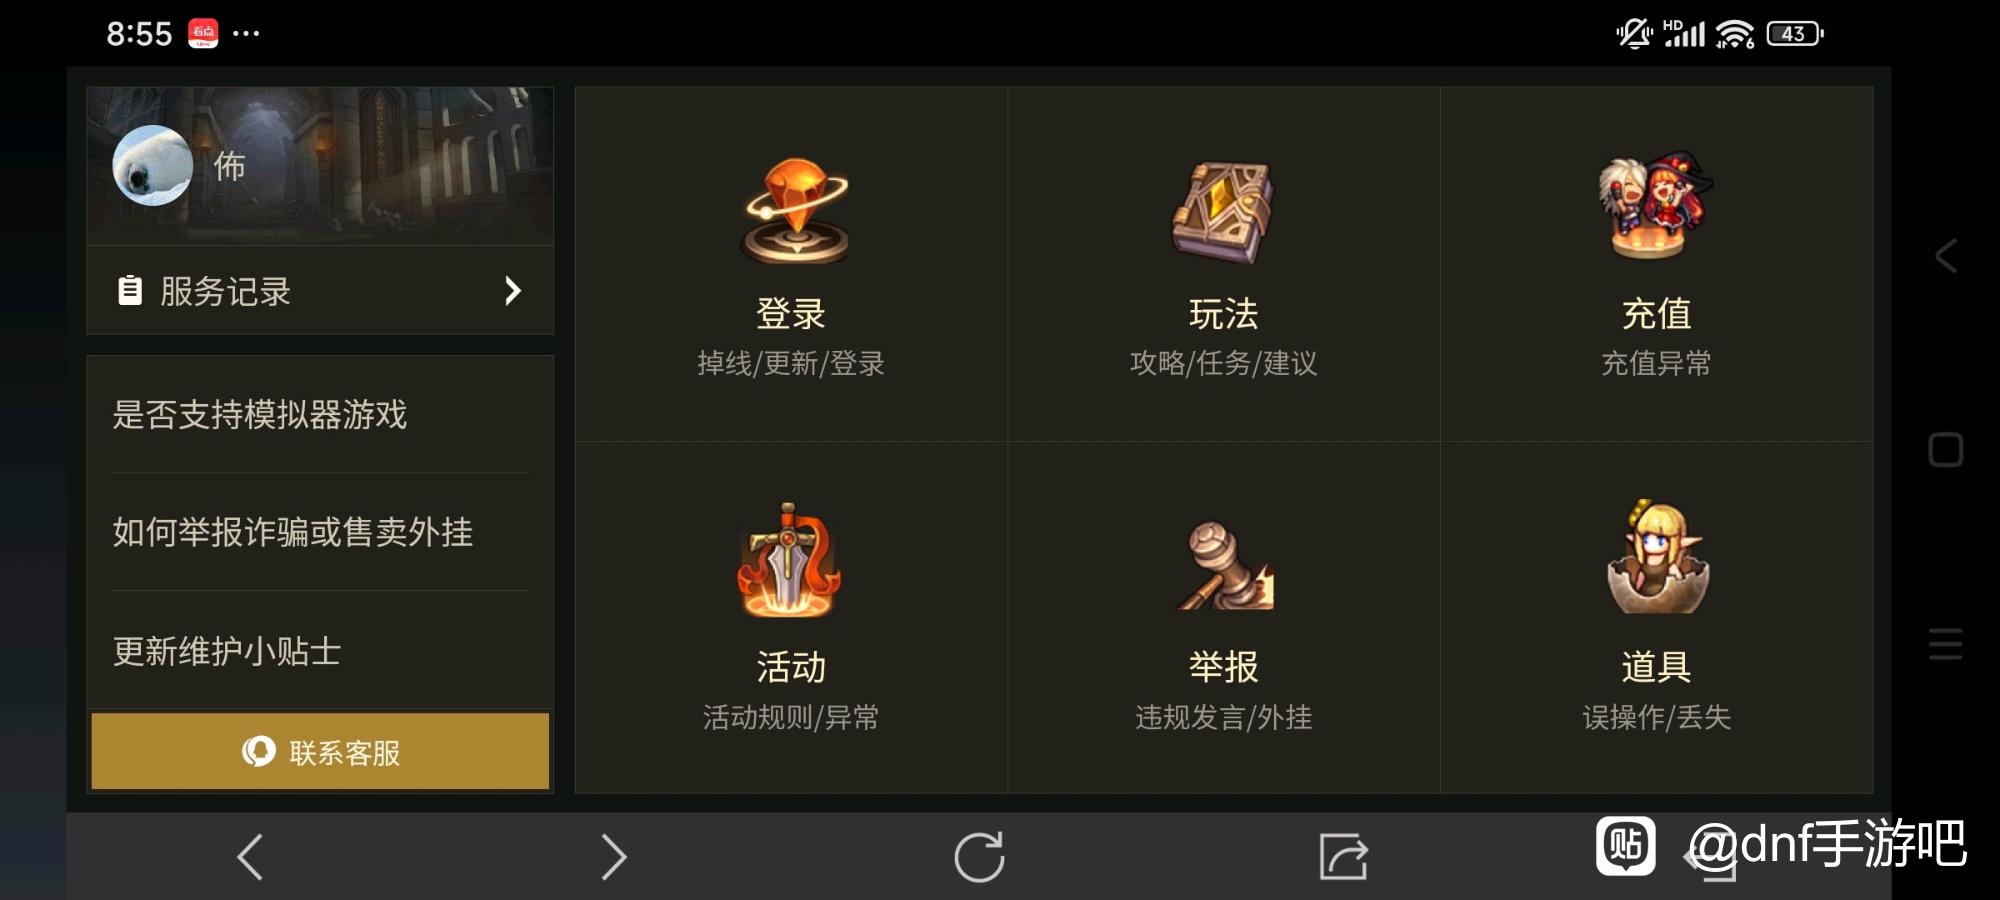Viewport: 2000px width, 900px height.
Task: Tap the seal profile avatar
Action: point(152,166)
